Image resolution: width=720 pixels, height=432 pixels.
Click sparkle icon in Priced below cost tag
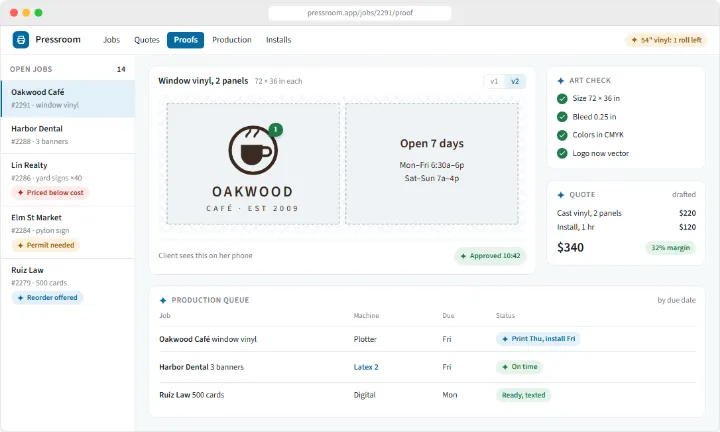(20, 193)
